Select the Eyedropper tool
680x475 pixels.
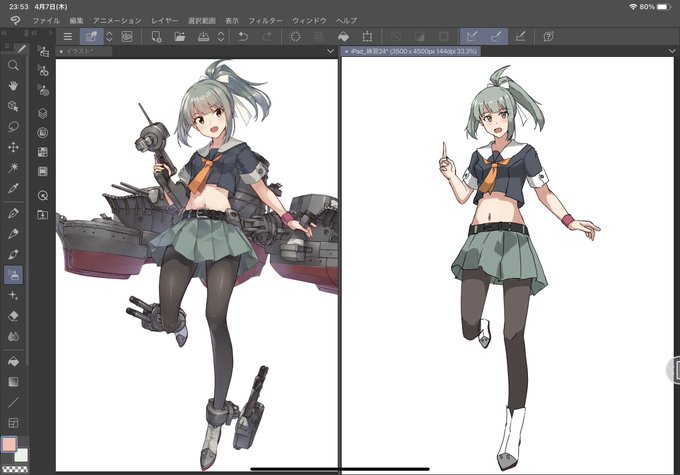13,188
